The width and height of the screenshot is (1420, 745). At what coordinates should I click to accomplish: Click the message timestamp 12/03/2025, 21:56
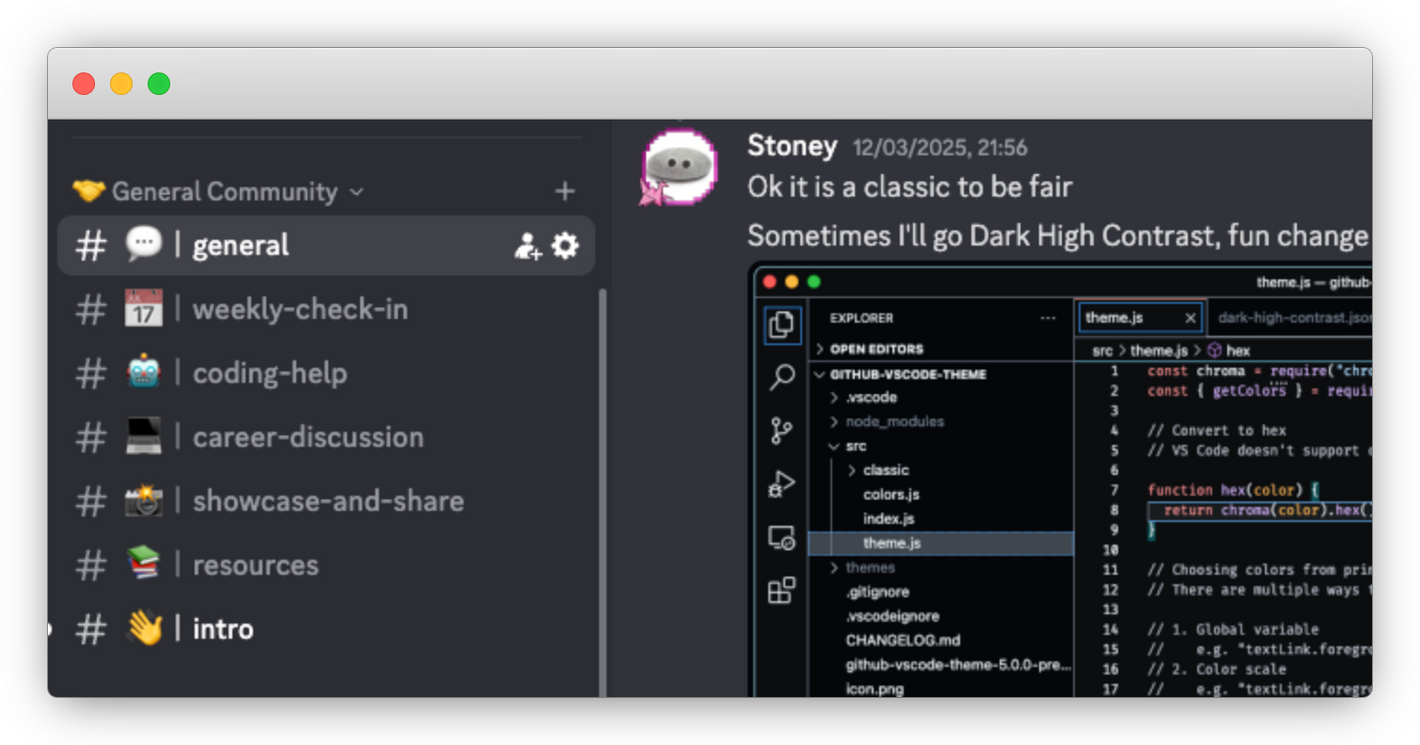tap(939, 148)
